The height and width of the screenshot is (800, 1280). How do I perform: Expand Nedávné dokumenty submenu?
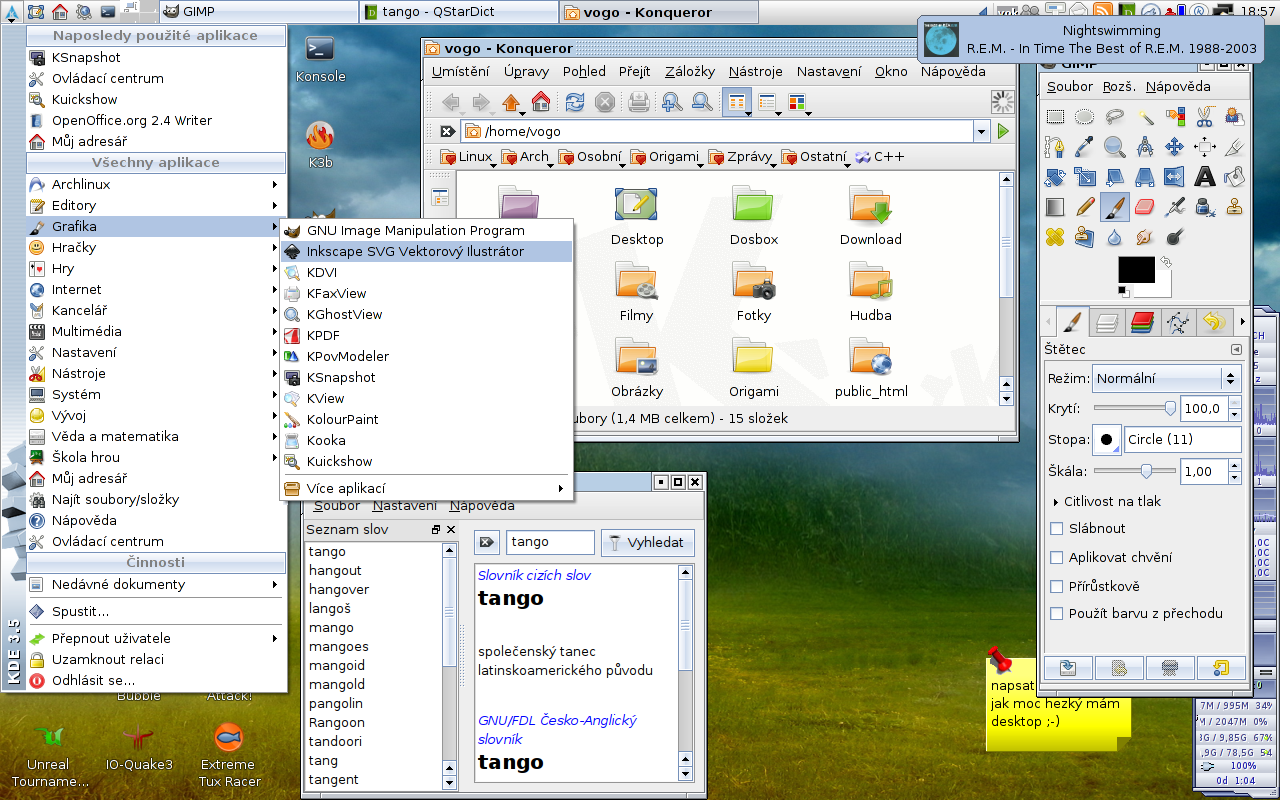pos(156,584)
